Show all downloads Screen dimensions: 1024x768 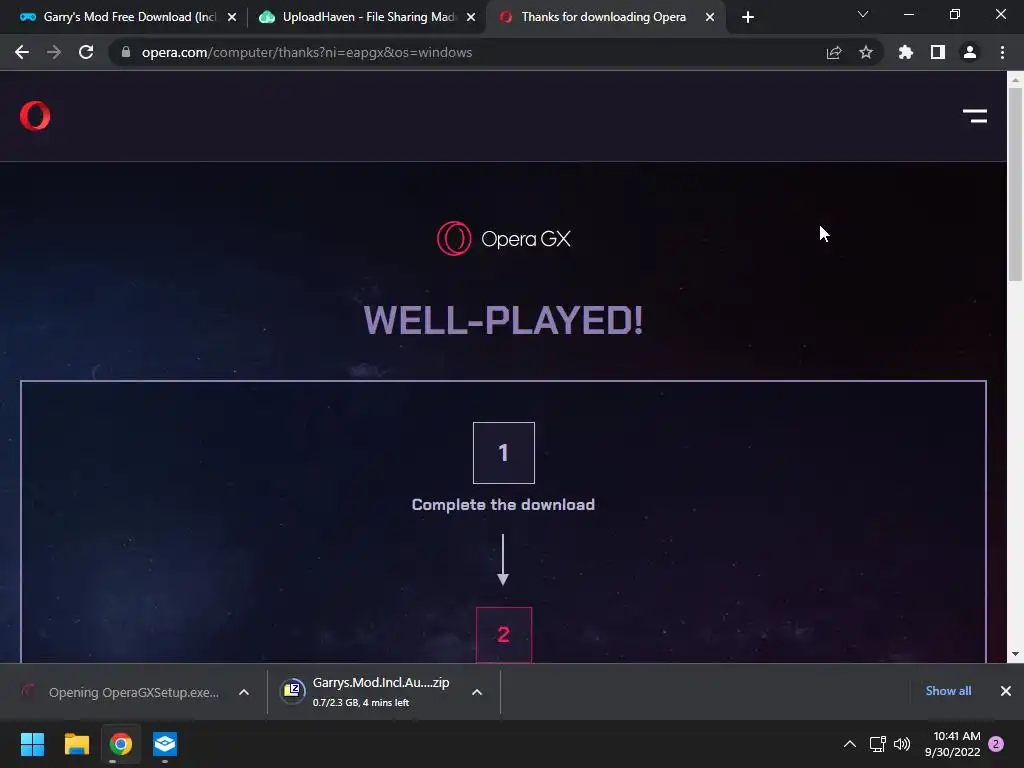pos(948,691)
